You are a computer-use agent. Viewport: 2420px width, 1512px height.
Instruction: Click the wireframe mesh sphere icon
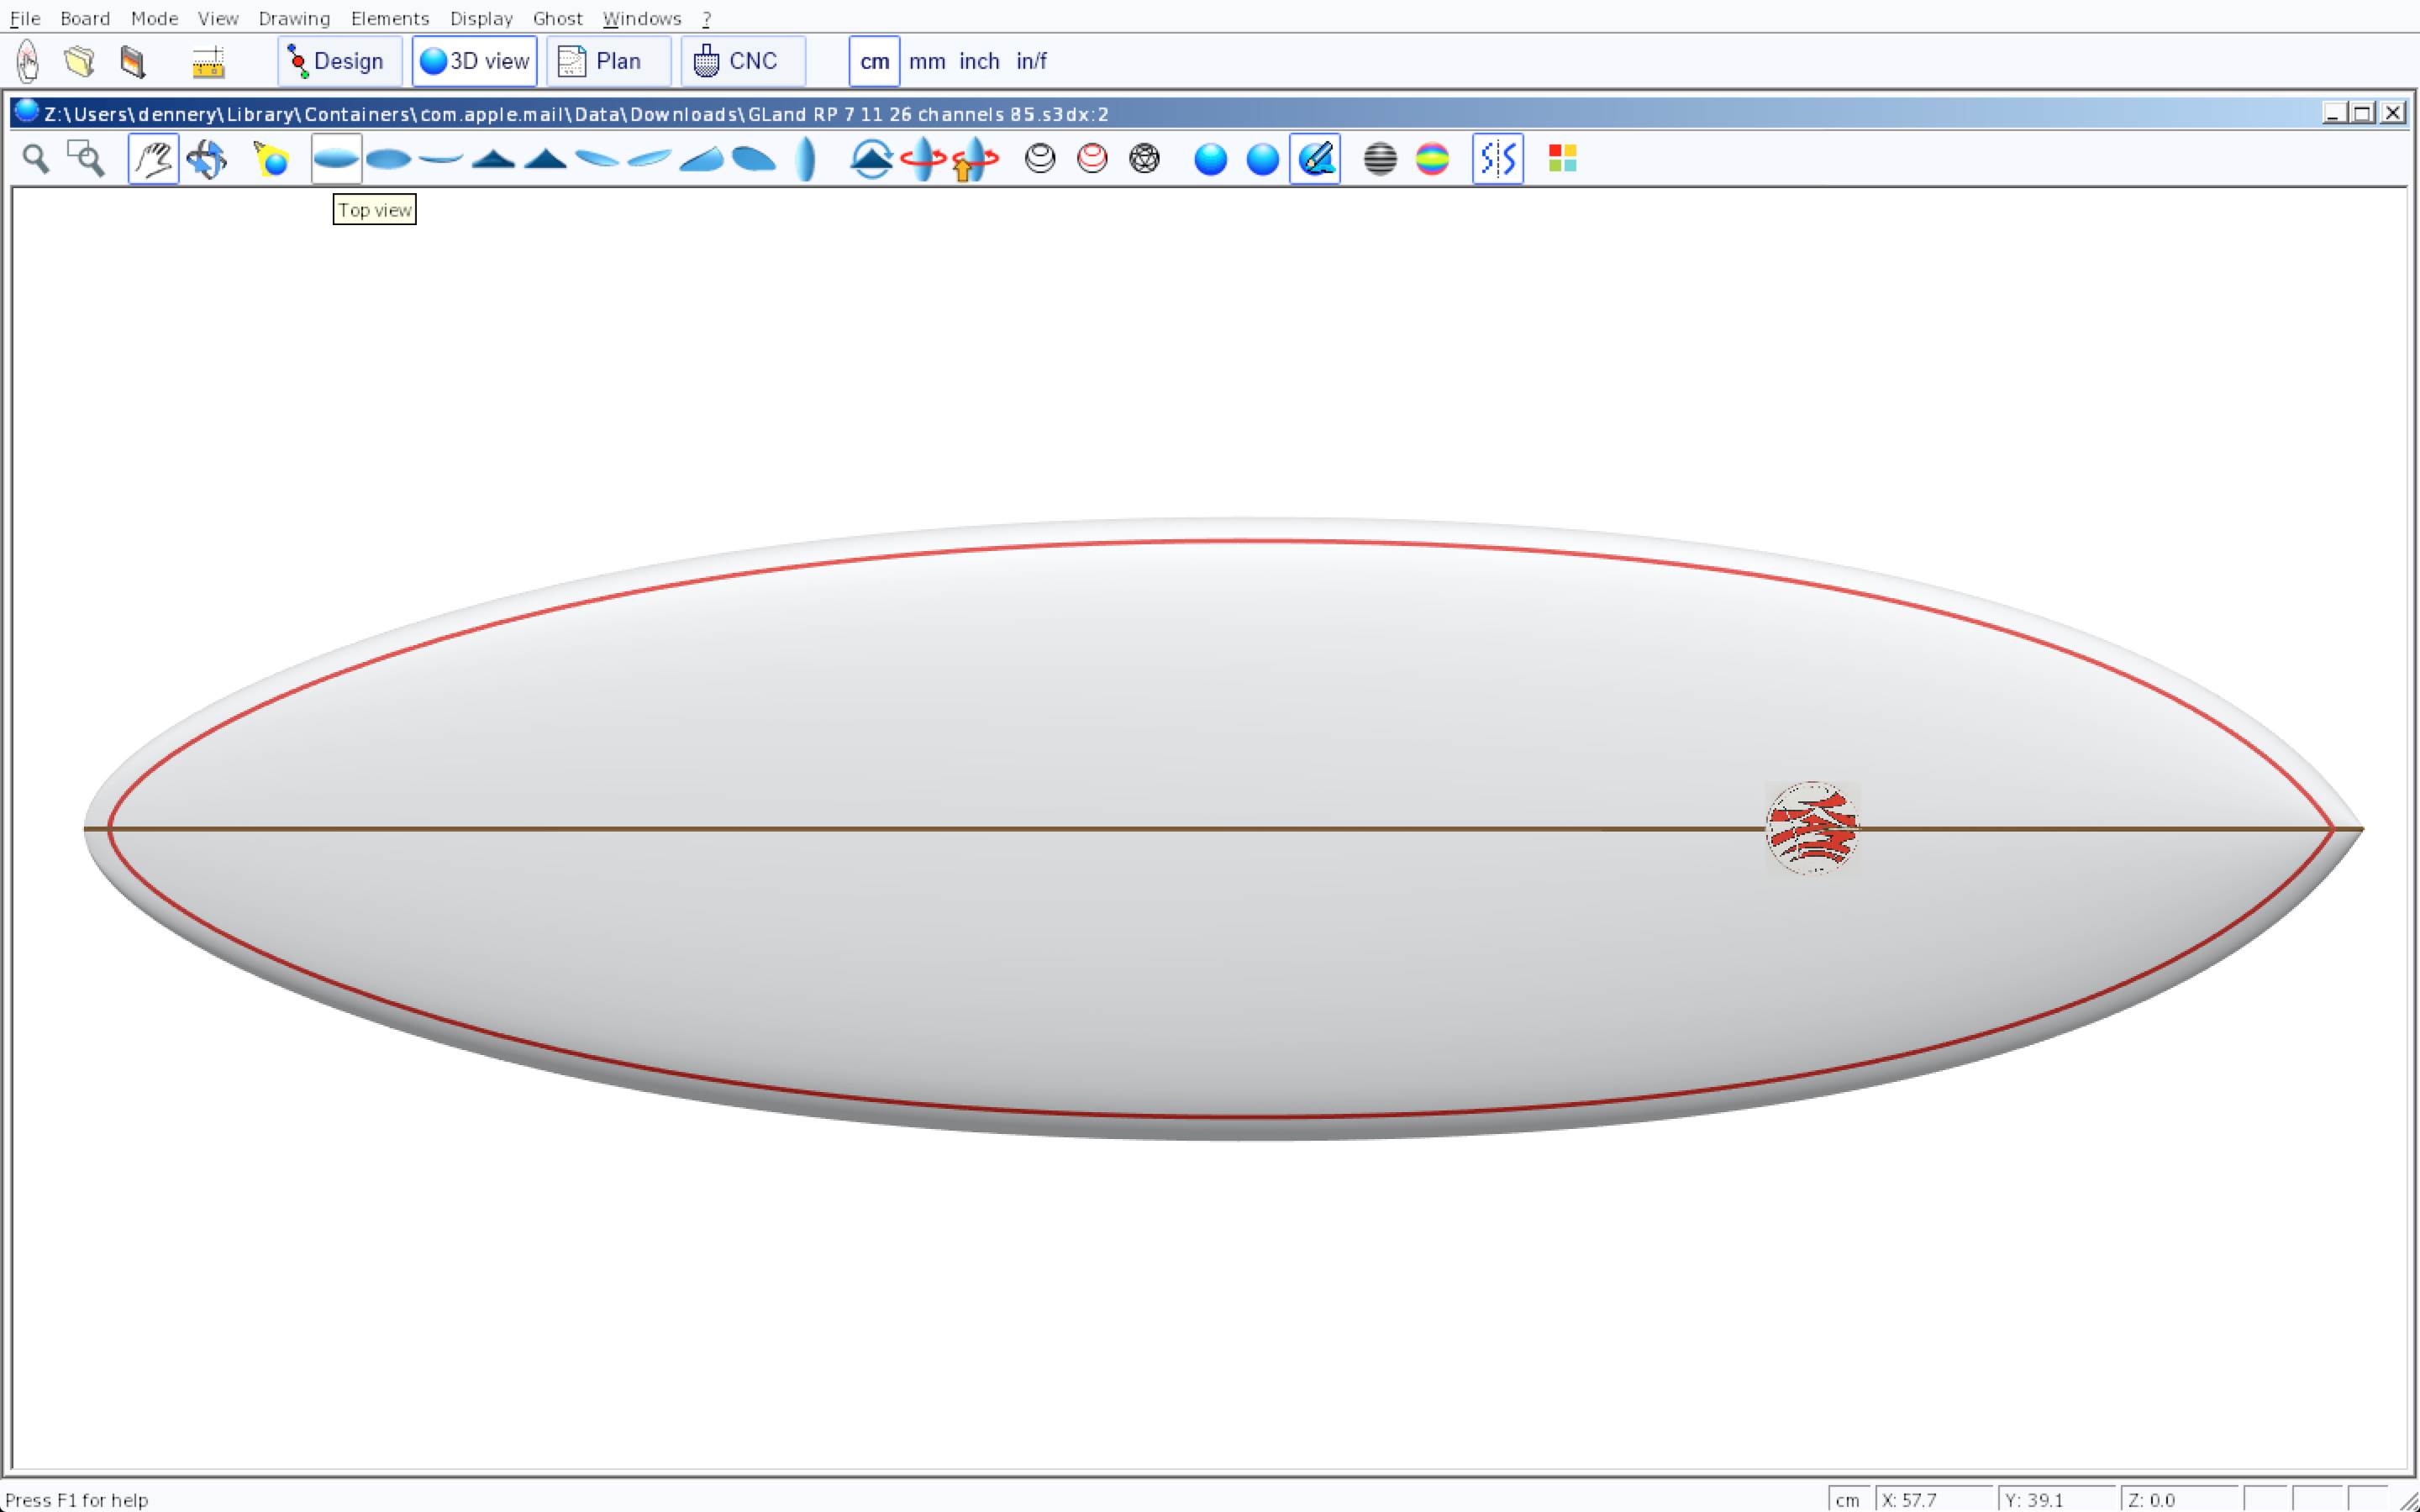tap(1144, 159)
